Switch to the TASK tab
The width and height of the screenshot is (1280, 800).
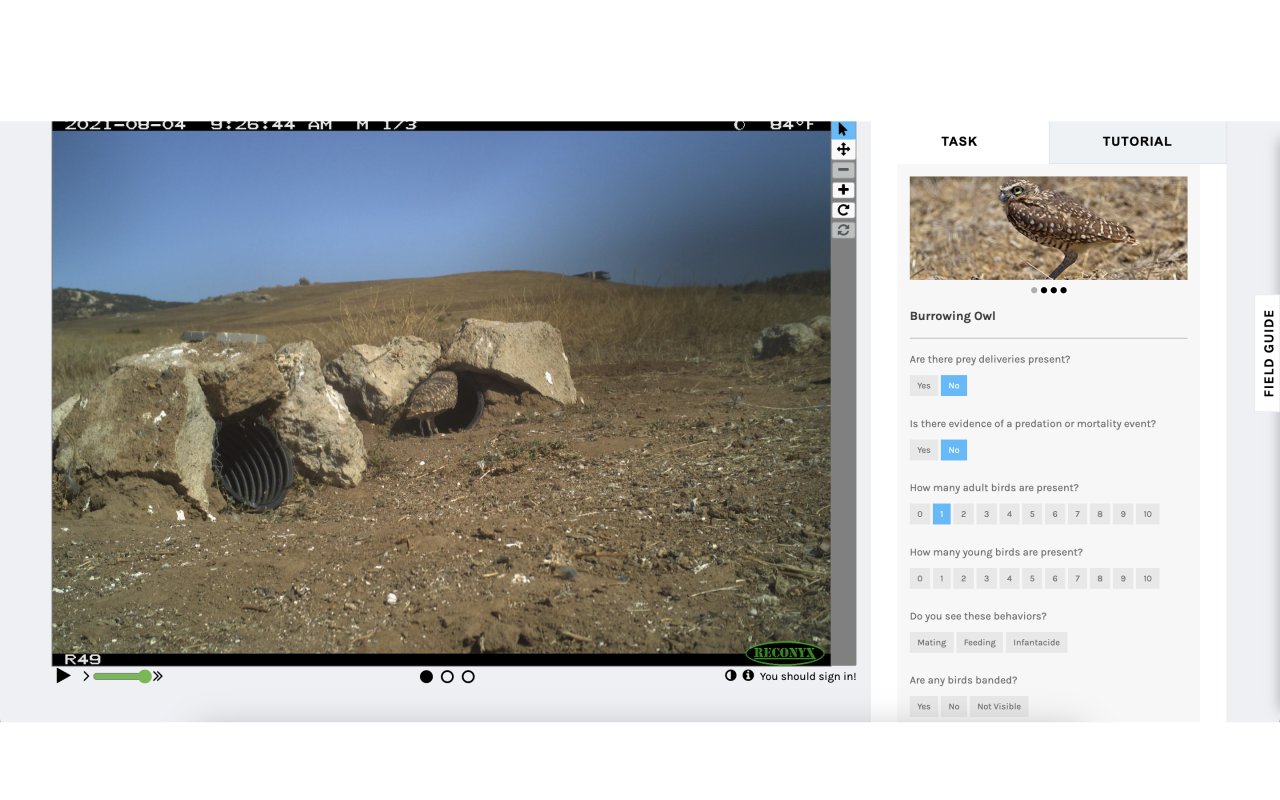[x=959, y=141]
